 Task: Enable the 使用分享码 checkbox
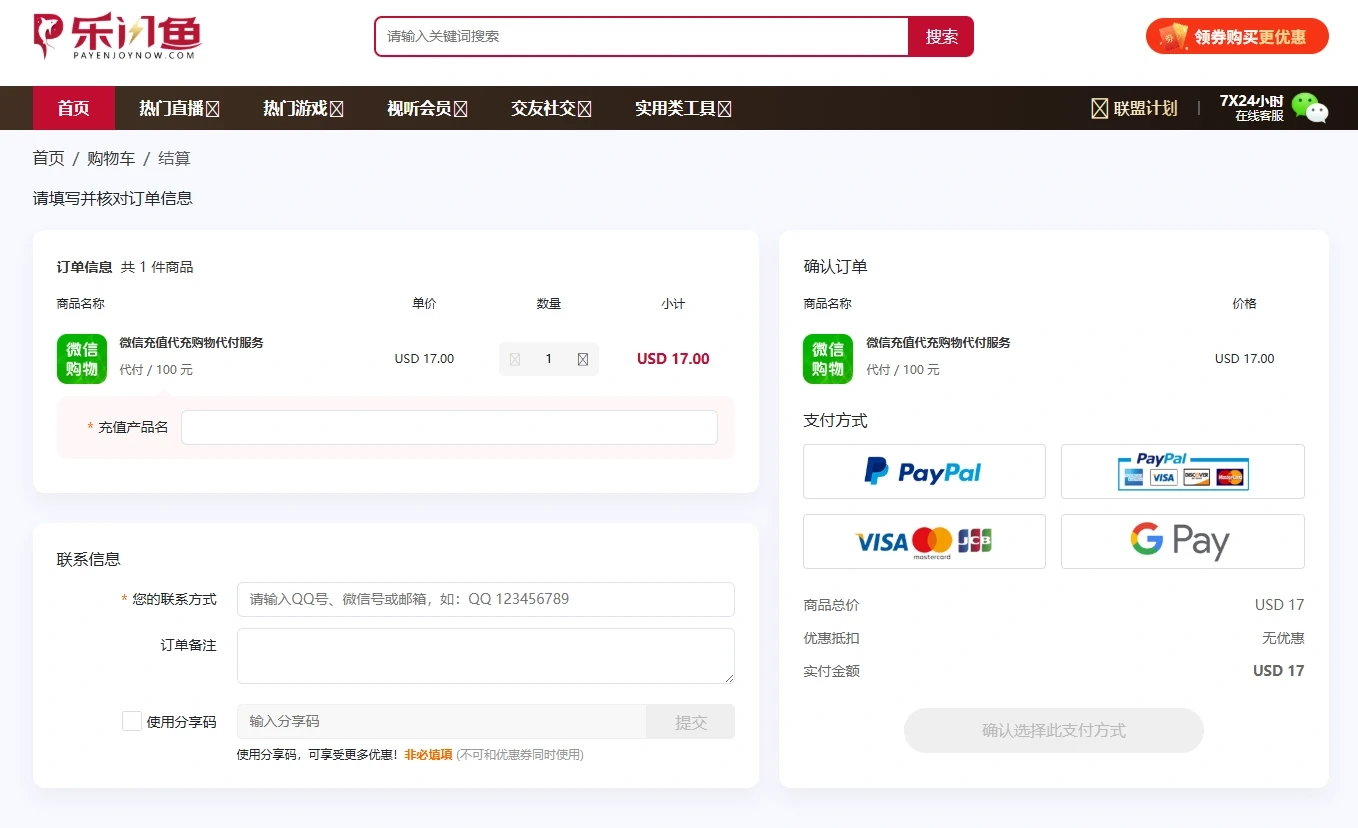(132, 721)
